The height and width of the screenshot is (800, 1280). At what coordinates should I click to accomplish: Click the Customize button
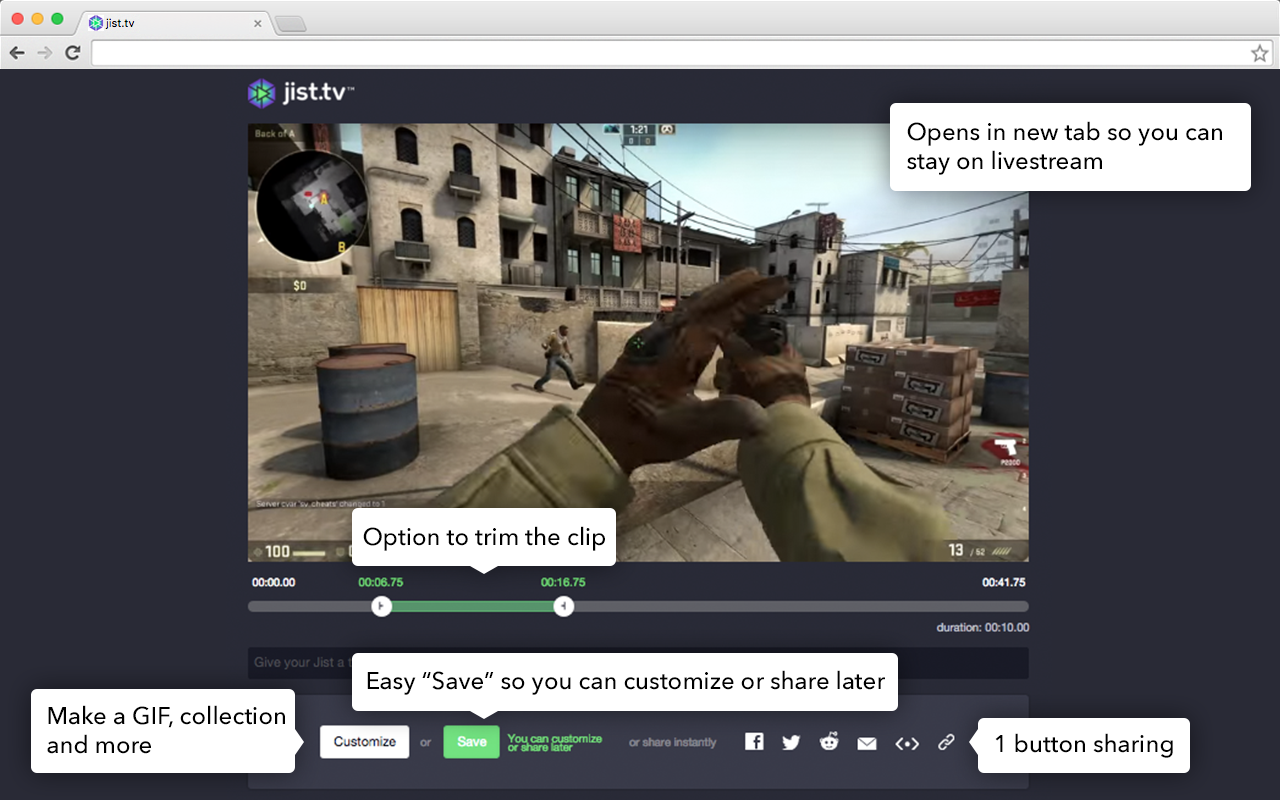click(365, 741)
